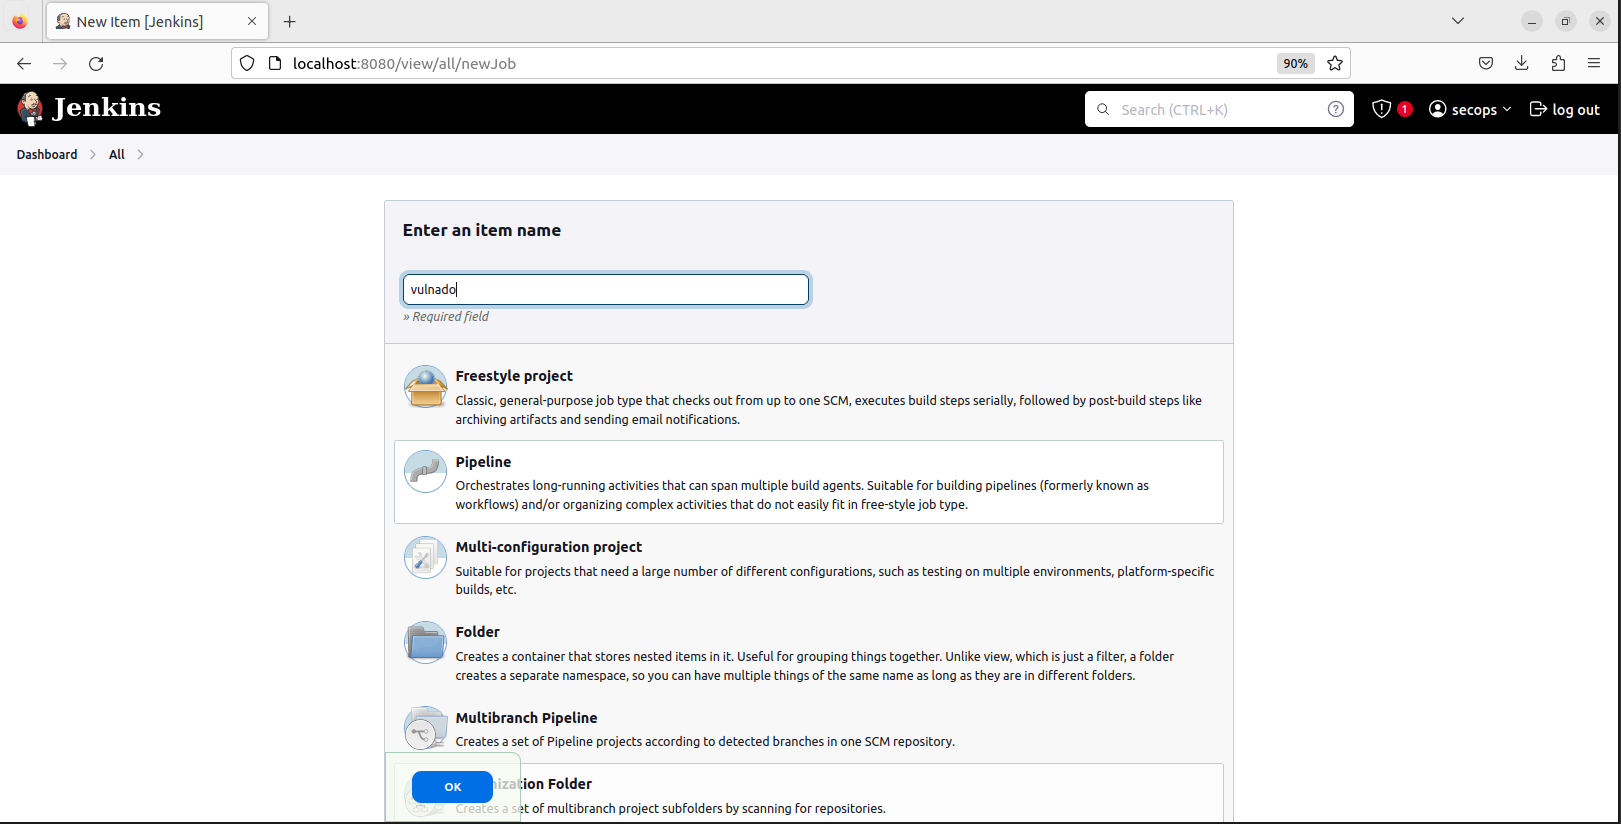Screen dimensions: 1621x824
Task: Expand the Dashboard breadcrumb chevron
Action: click(93, 154)
